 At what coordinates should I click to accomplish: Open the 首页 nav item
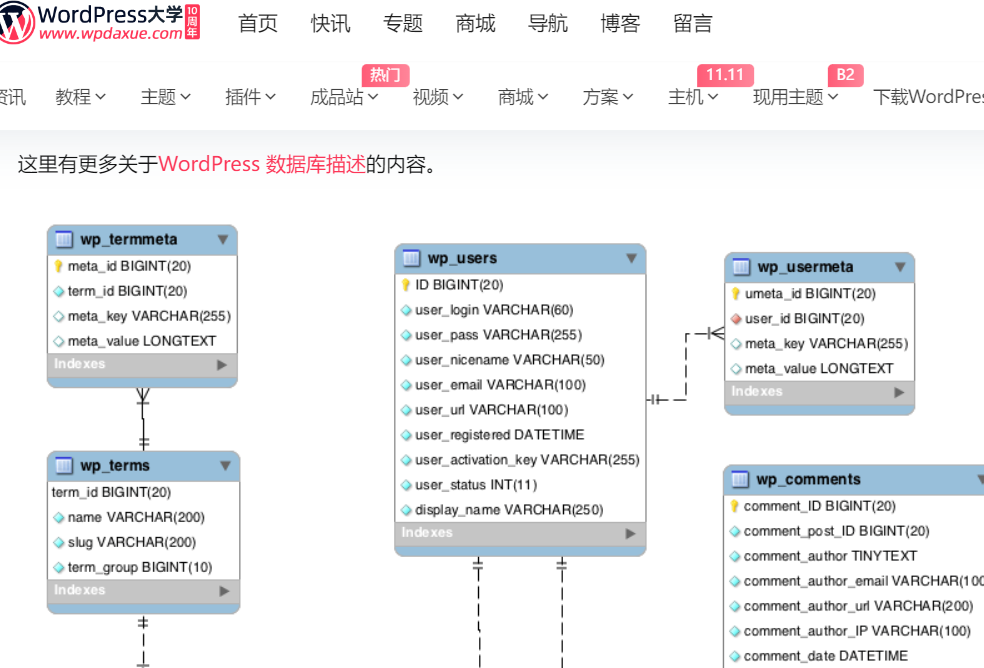tap(258, 24)
